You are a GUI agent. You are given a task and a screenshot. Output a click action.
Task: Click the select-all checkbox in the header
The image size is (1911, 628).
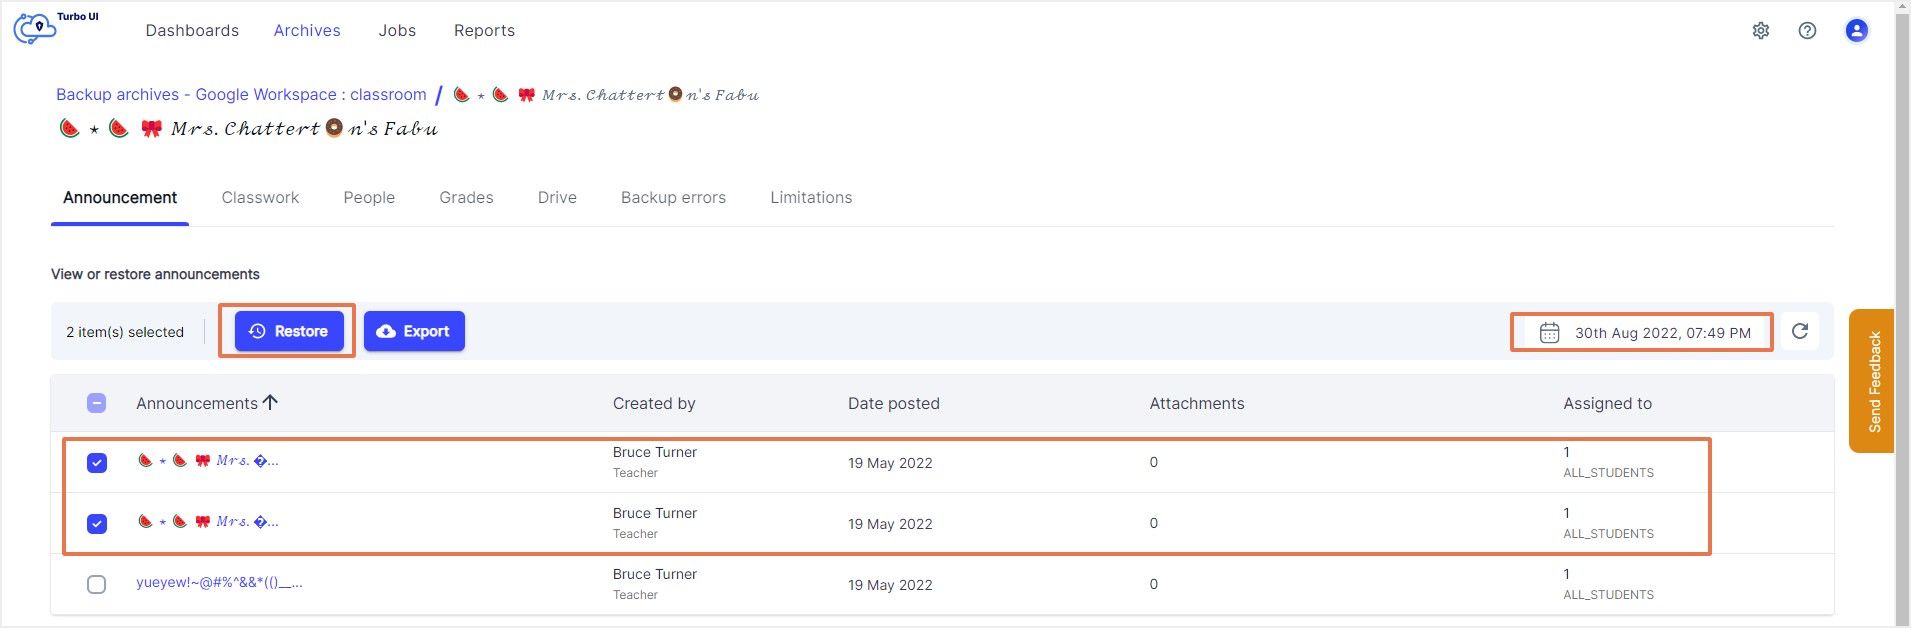[x=96, y=402]
